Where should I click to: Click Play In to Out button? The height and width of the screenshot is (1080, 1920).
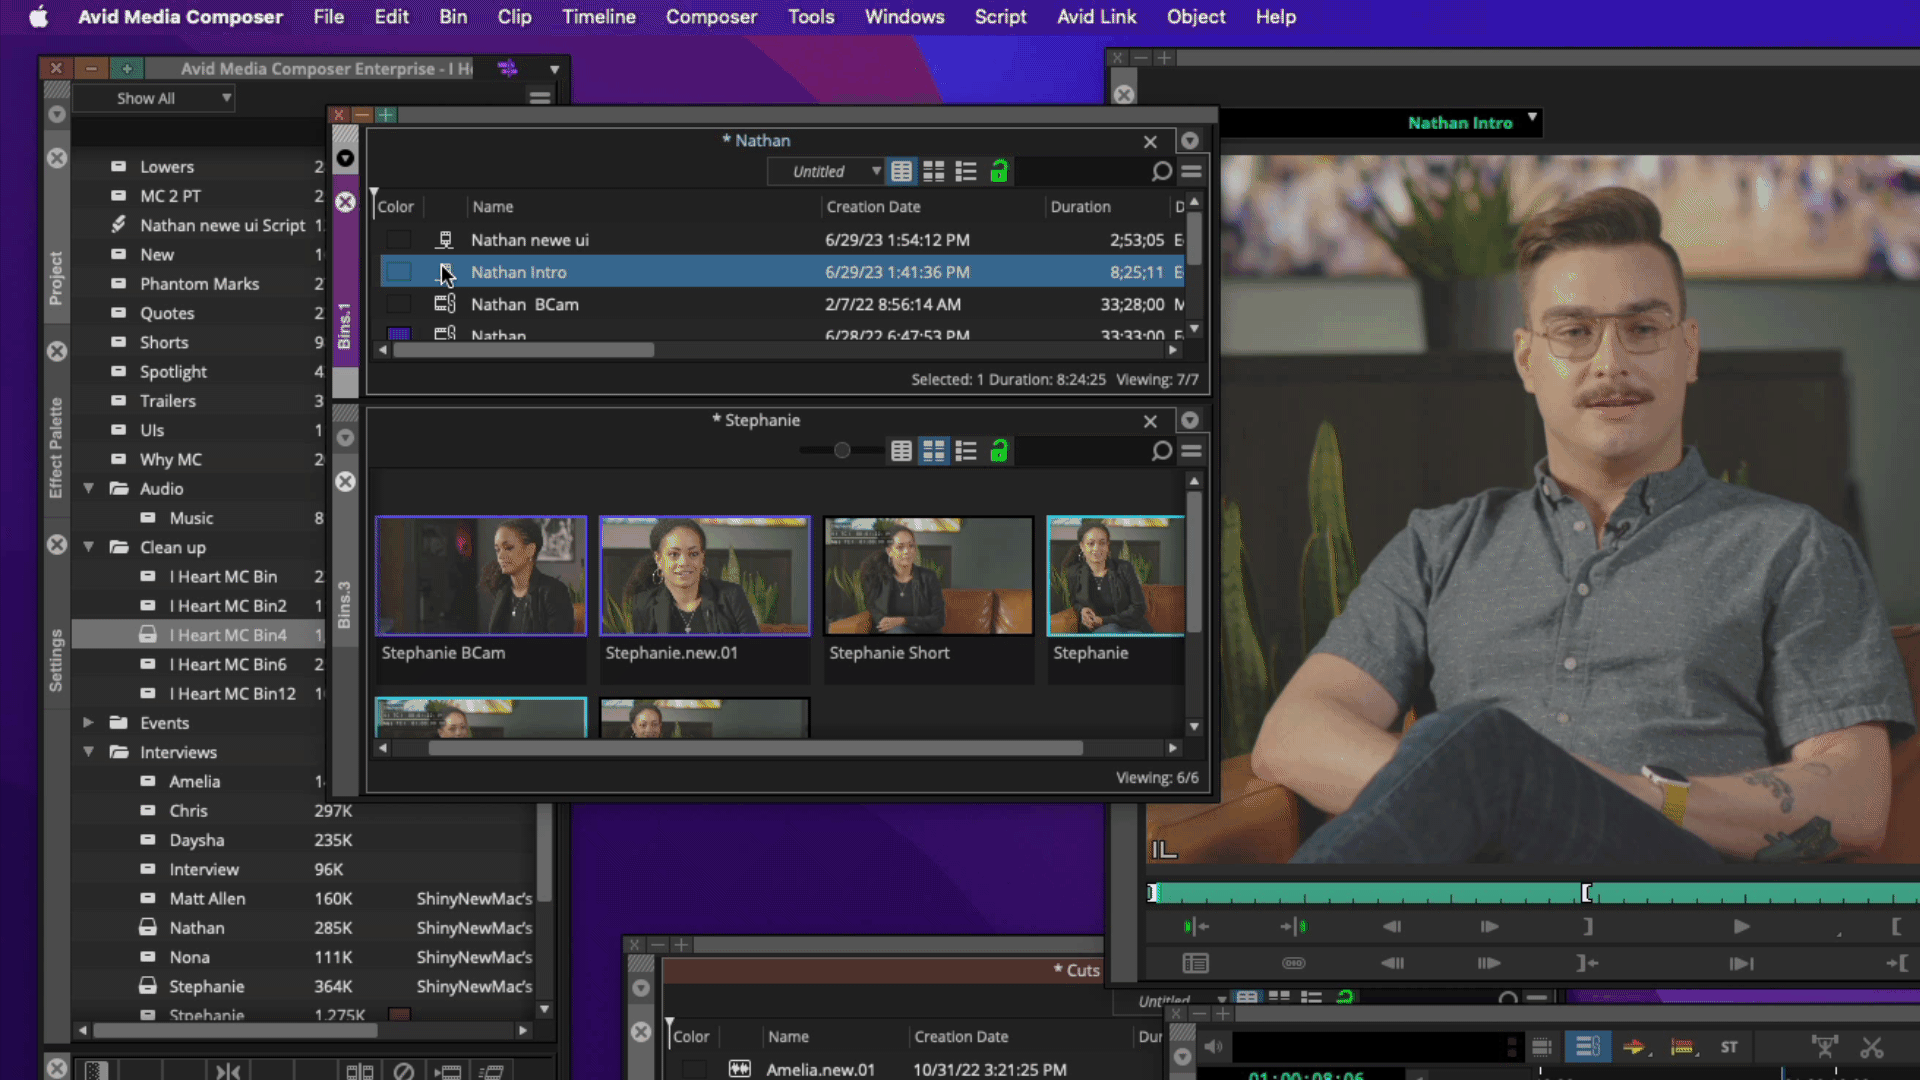point(1741,963)
